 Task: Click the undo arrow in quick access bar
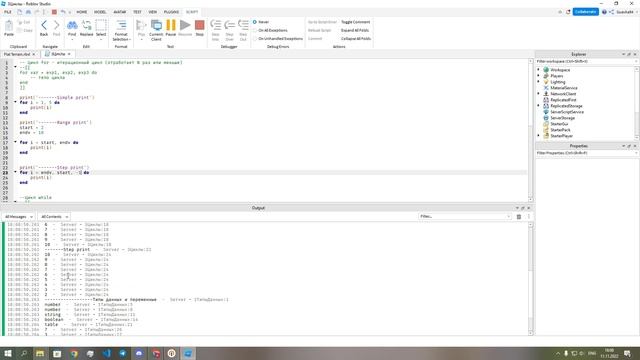(63, 12)
